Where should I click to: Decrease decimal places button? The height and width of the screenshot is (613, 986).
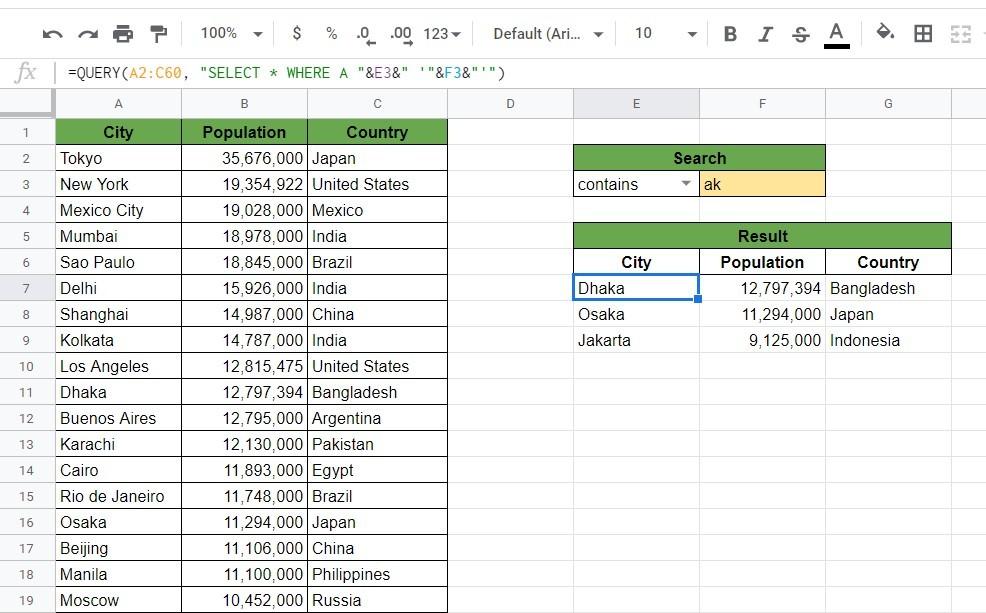366,34
